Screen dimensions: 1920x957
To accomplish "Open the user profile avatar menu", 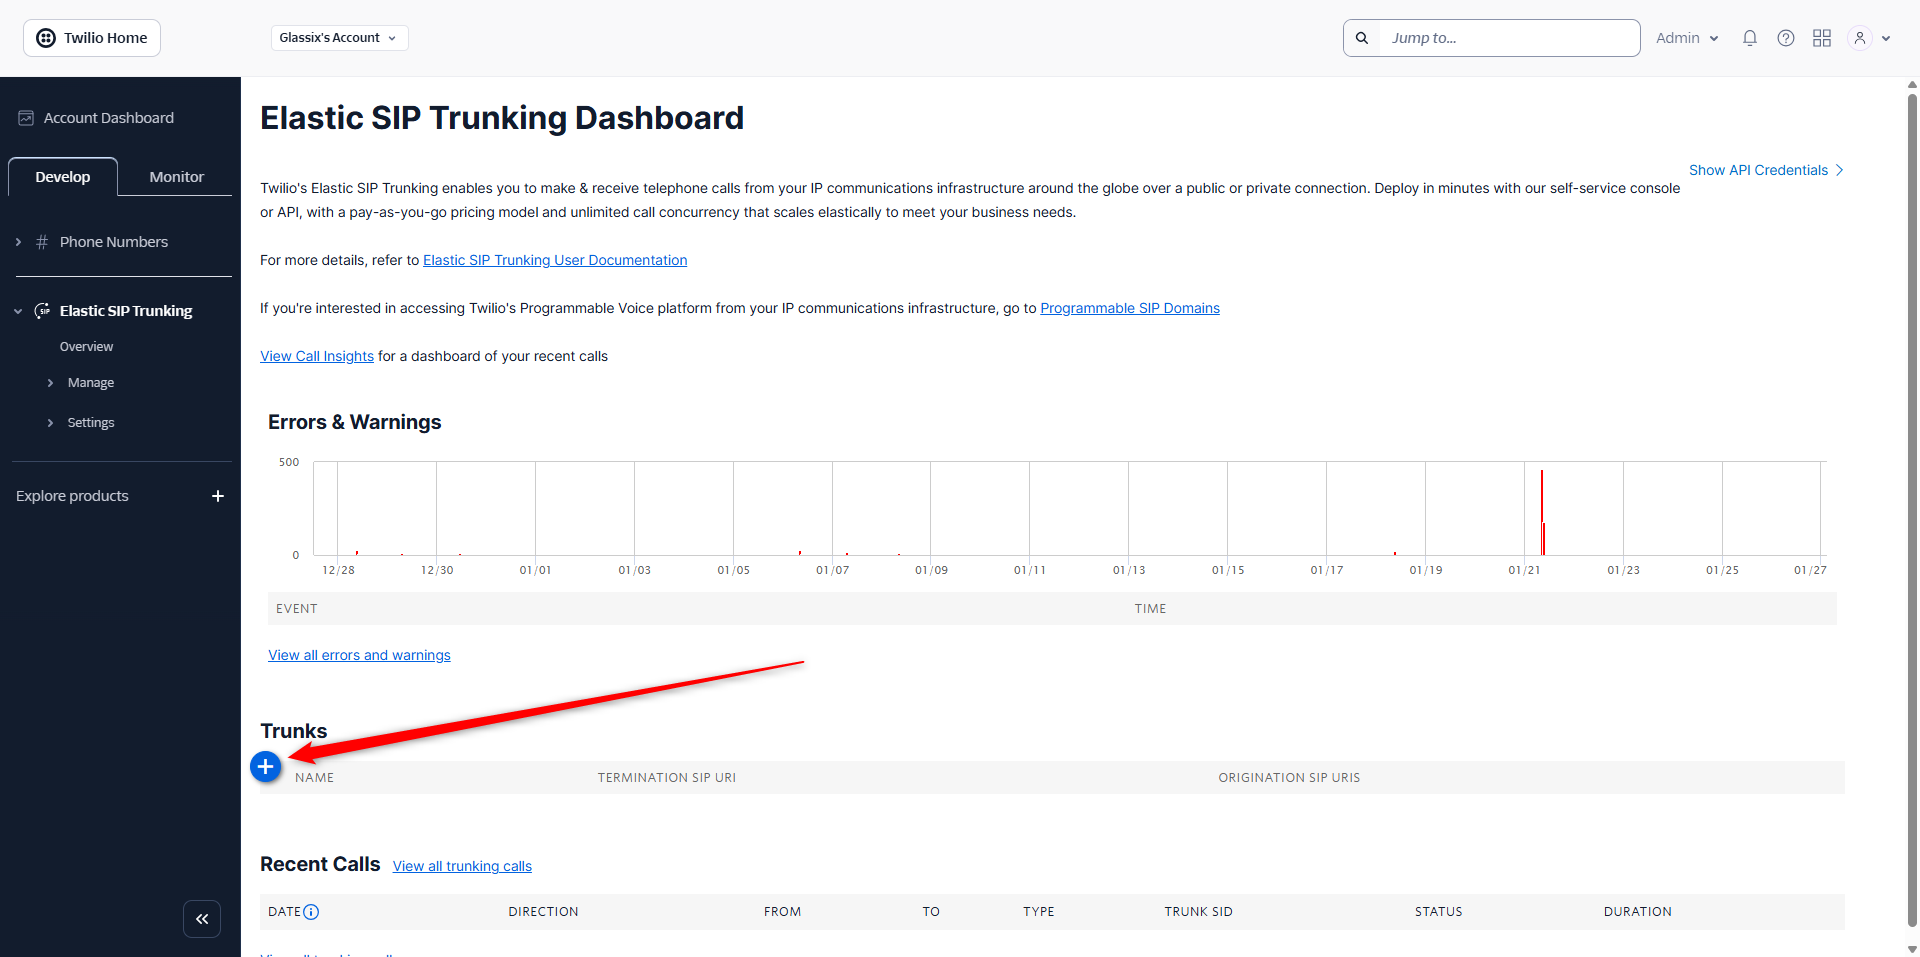I will pyautogui.click(x=1869, y=38).
